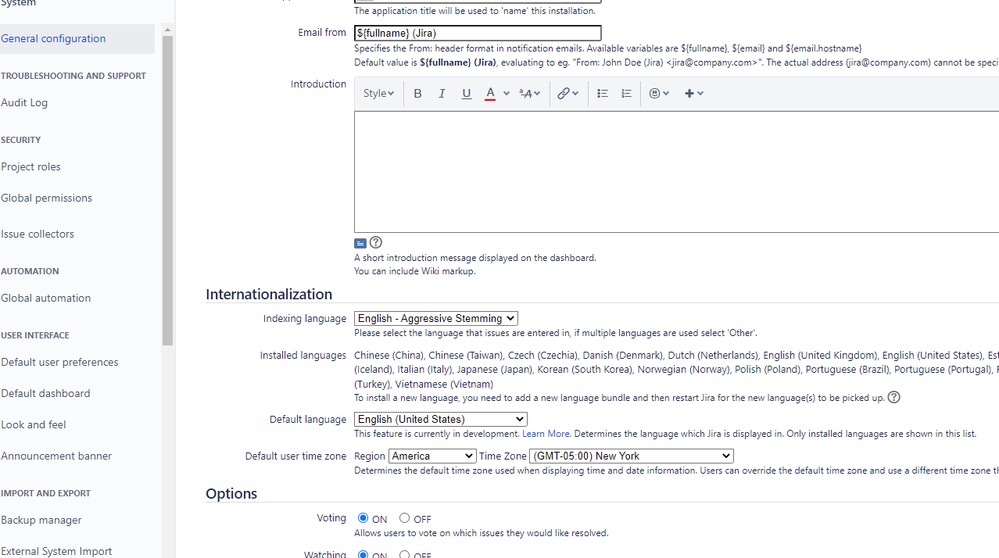Click the AUTOMATION sidebar heading

pos(30,271)
